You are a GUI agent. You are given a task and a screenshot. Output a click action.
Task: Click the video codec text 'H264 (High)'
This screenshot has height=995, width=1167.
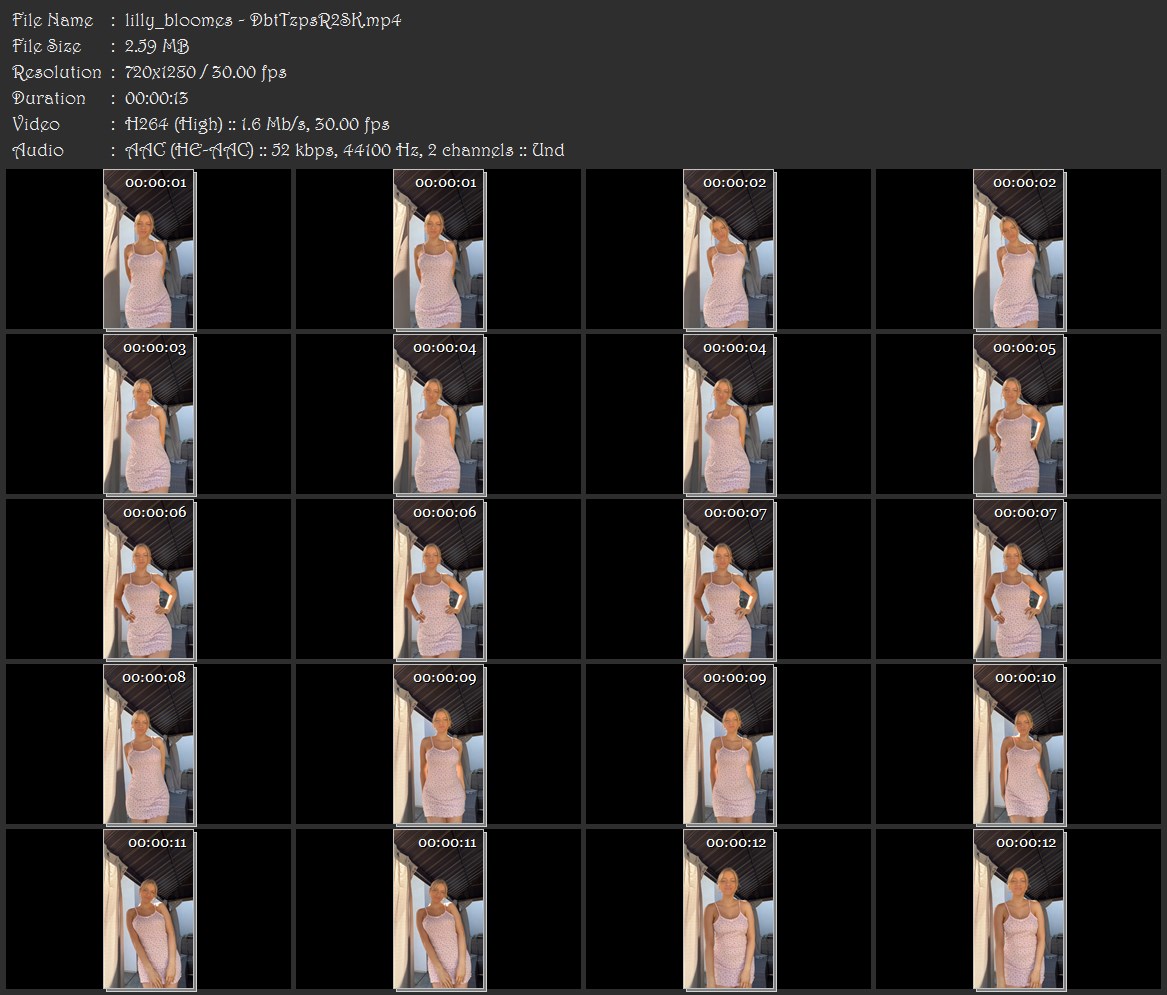pyautogui.click(x=173, y=124)
